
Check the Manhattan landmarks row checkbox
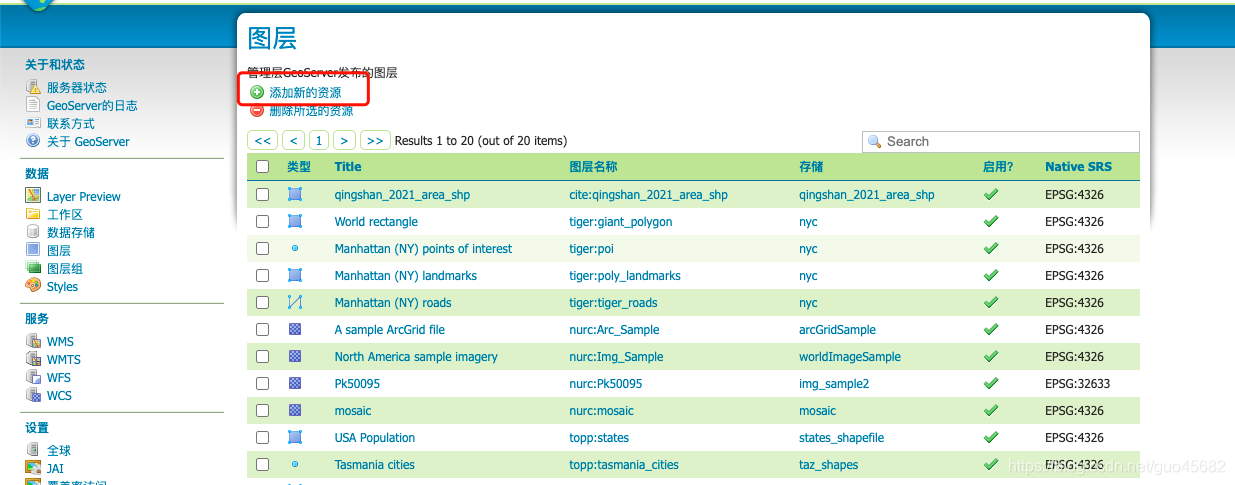pos(263,275)
